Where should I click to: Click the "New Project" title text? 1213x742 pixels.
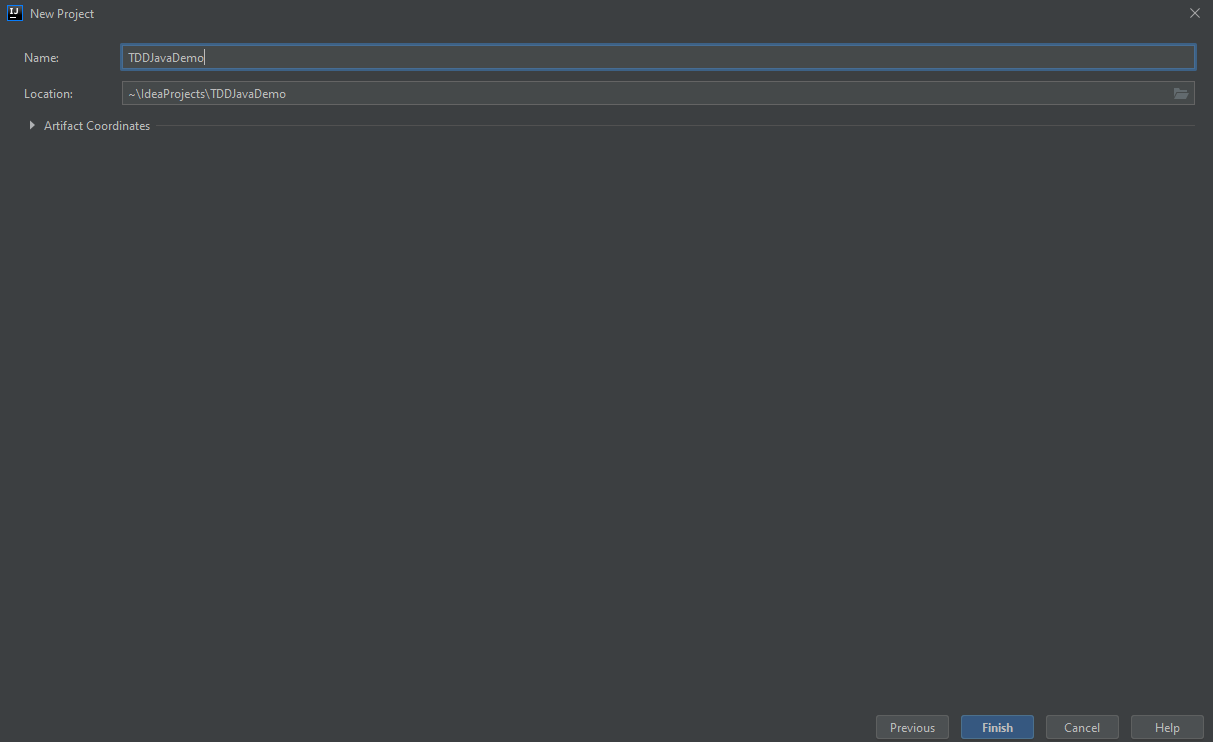(62, 14)
